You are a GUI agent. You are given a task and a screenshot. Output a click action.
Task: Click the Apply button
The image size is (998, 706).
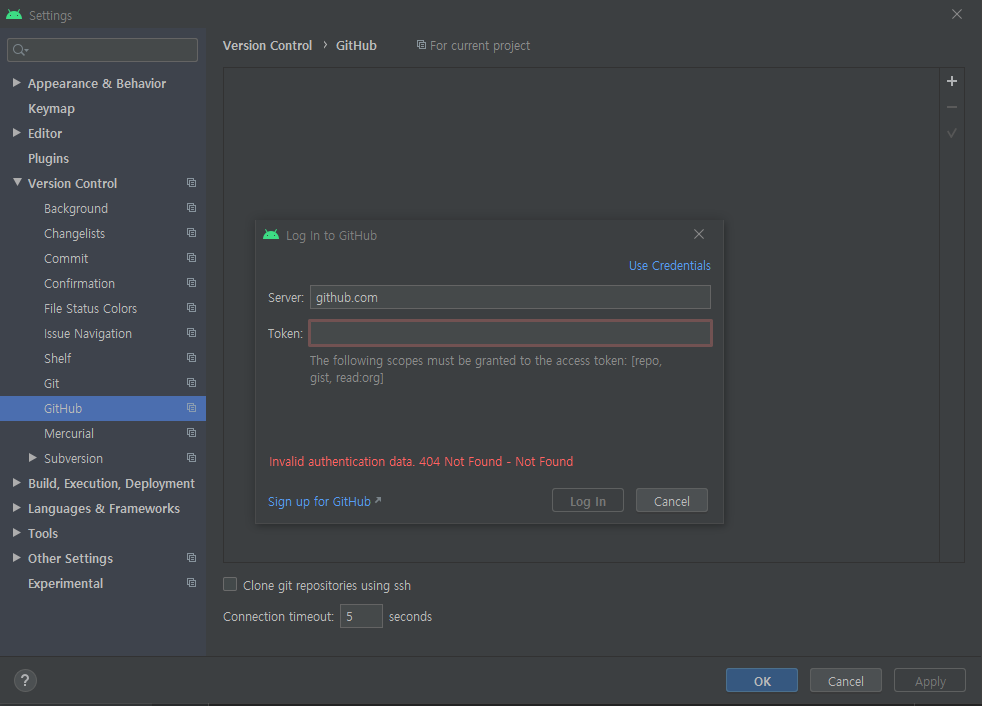[930, 681]
